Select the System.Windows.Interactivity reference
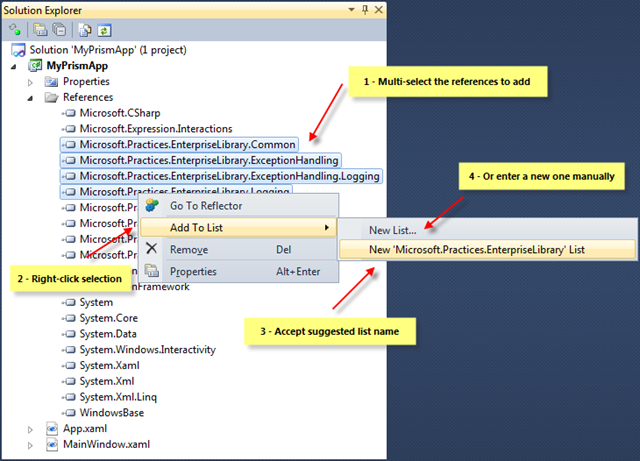The width and height of the screenshot is (640, 461). point(139,350)
